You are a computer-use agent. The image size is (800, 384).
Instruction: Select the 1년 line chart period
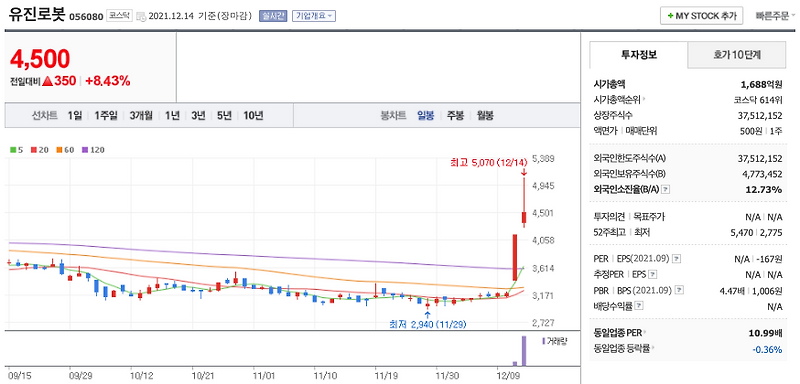(x=172, y=115)
